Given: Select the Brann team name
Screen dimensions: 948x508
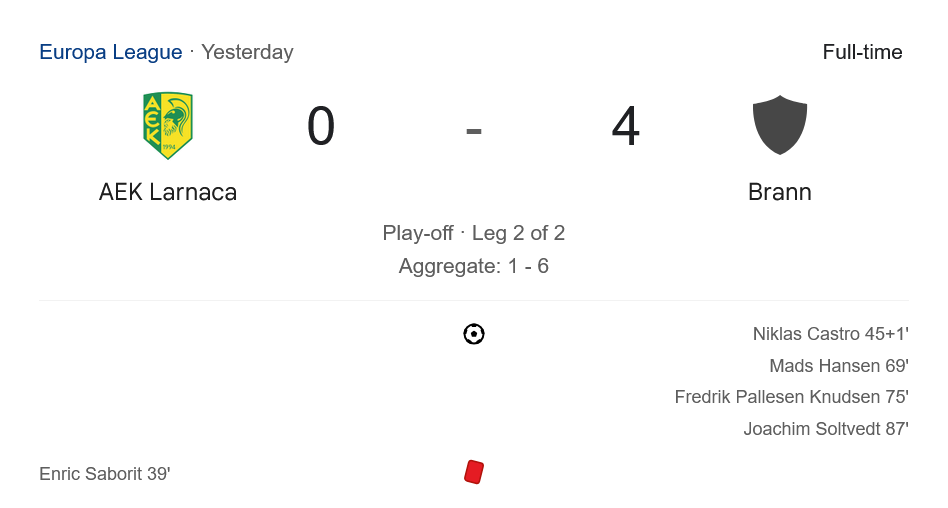Looking at the screenshot, I should [779, 192].
